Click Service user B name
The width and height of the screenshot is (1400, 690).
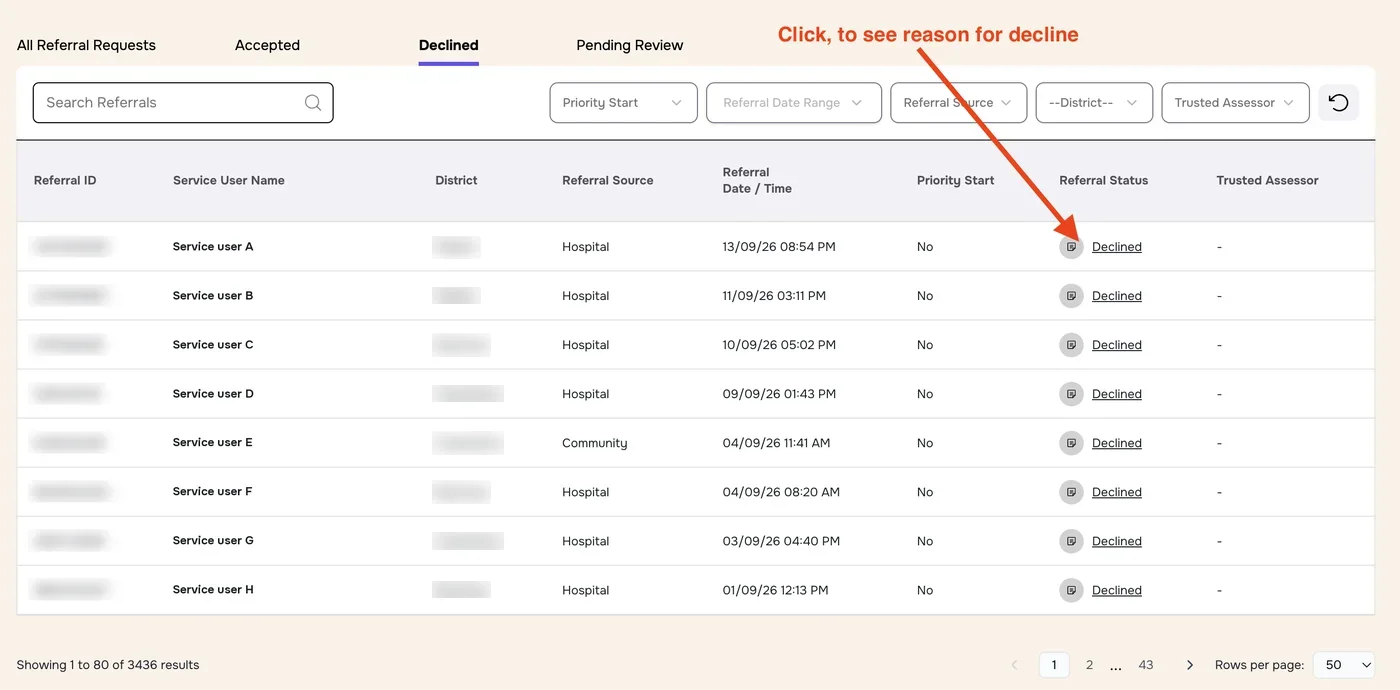(x=213, y=295)
